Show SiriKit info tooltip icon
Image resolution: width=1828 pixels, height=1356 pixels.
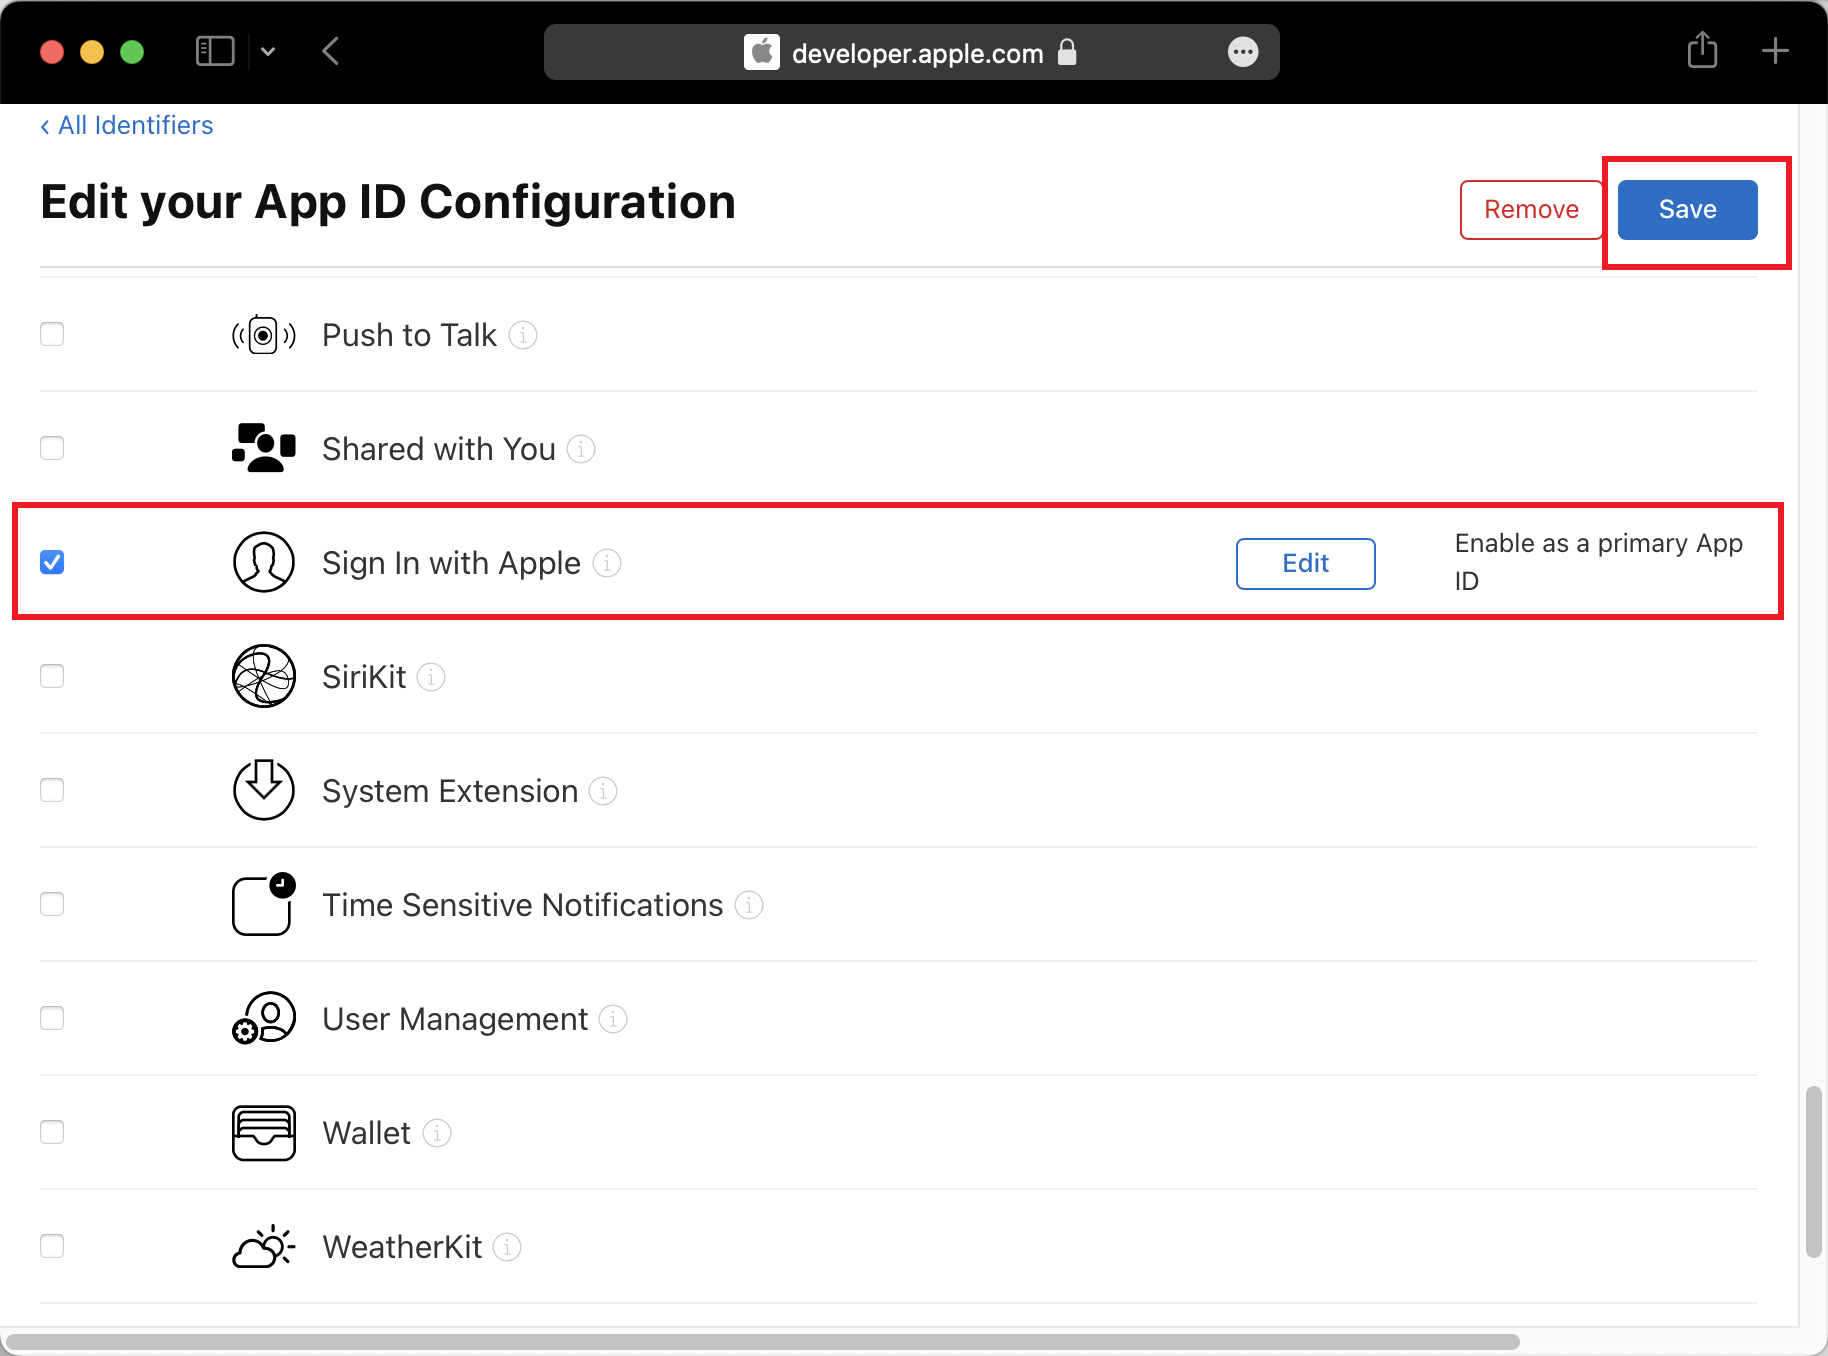(x=431, y=677)
